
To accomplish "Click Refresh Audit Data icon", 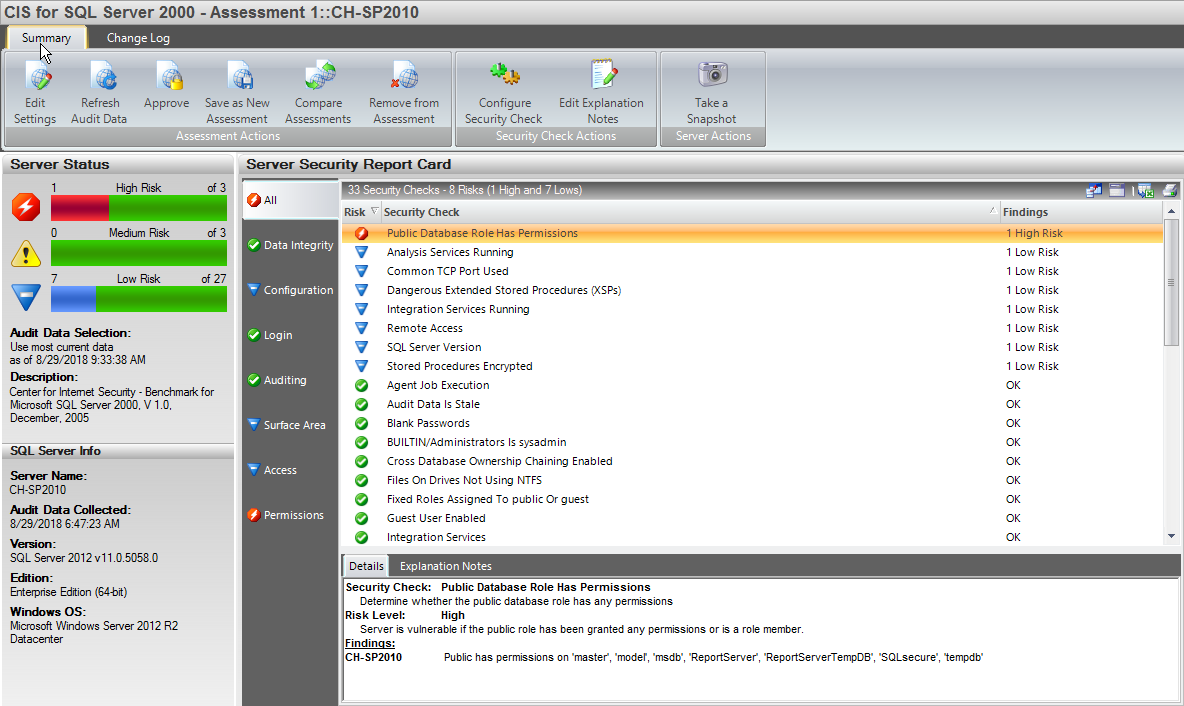I will (x=104, y=76).
